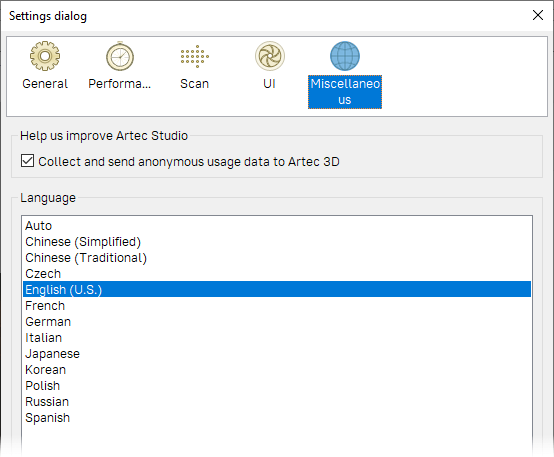Select the Miscellaneous globe icon
This screenshot has width=554, height=457.
[345, 56]
